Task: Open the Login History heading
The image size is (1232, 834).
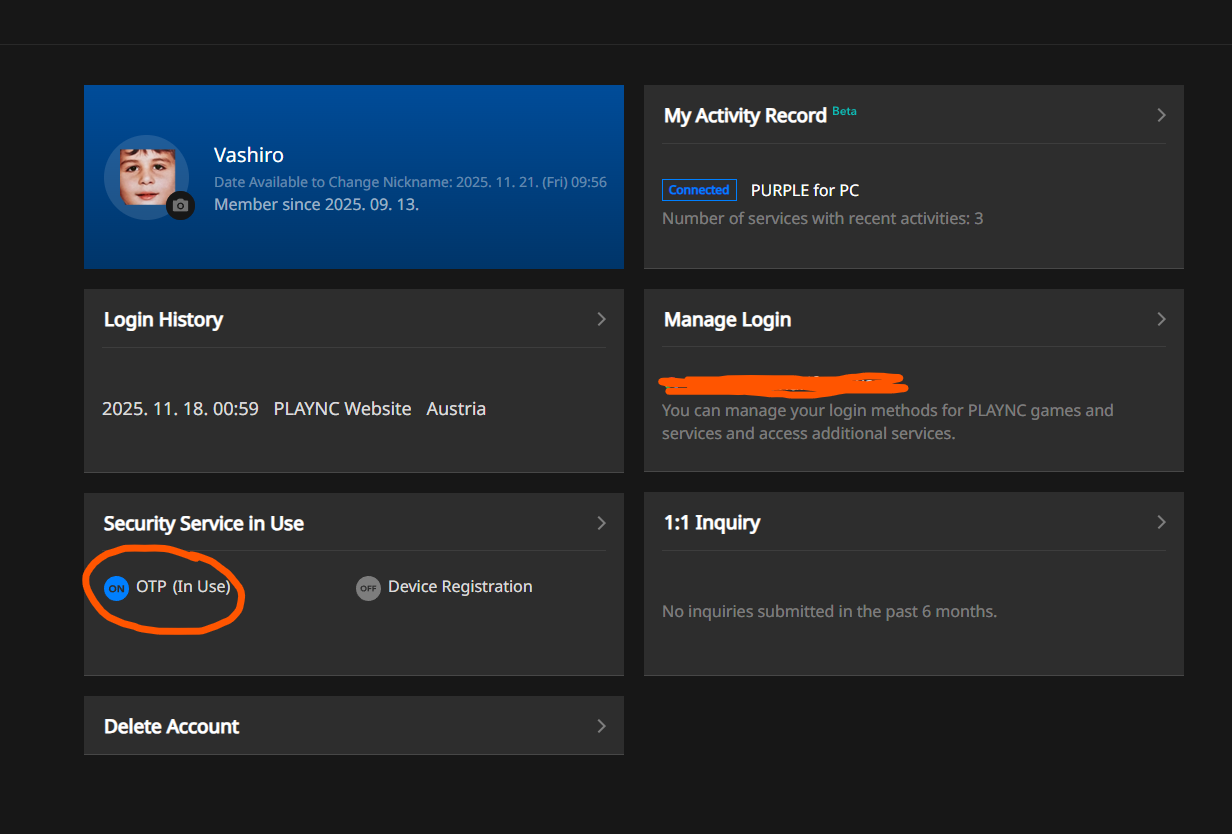Action: 163,320
